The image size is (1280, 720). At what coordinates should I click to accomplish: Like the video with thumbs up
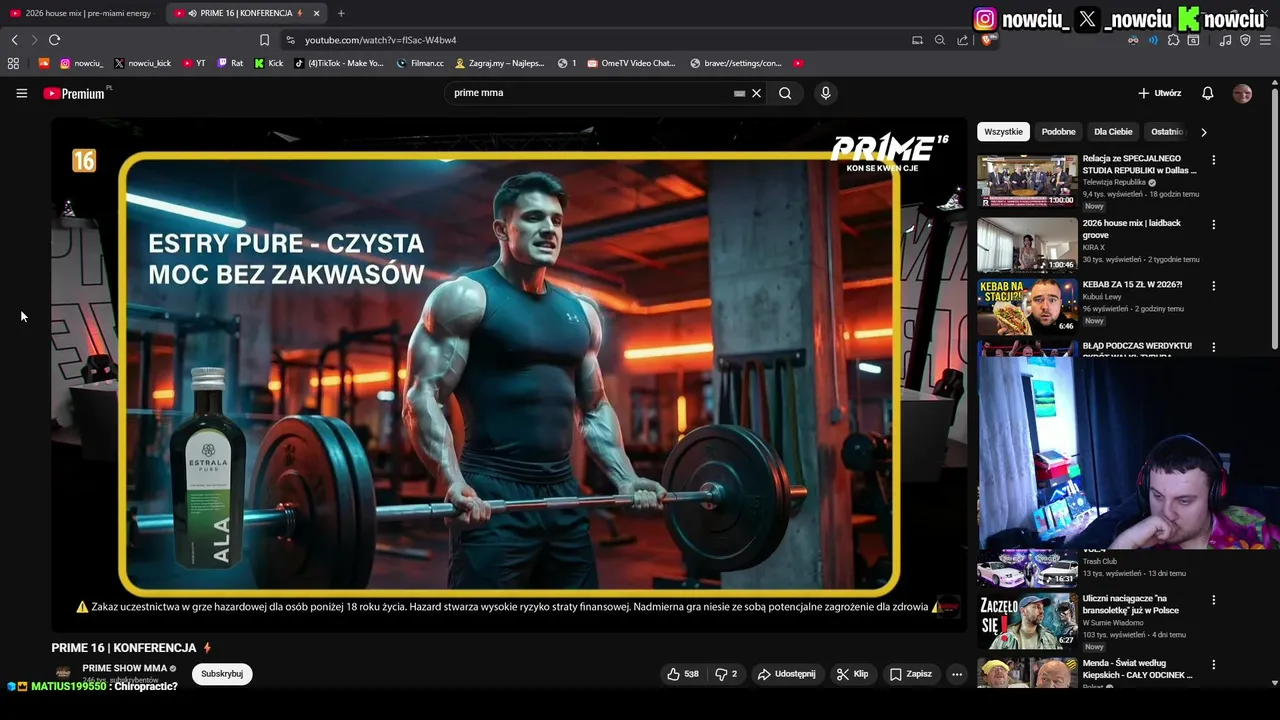pos(683,674)
